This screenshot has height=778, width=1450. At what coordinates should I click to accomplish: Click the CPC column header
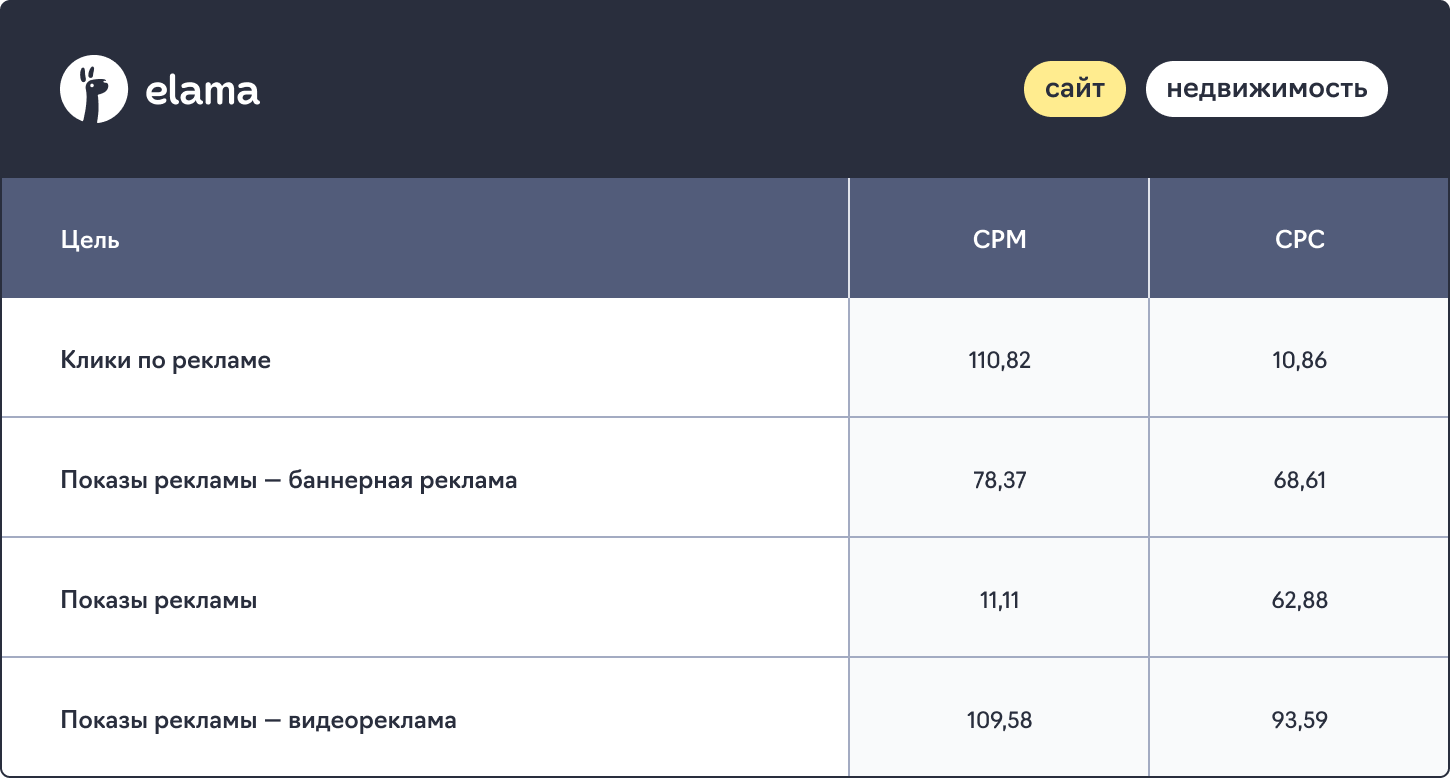coord(1300,239)
